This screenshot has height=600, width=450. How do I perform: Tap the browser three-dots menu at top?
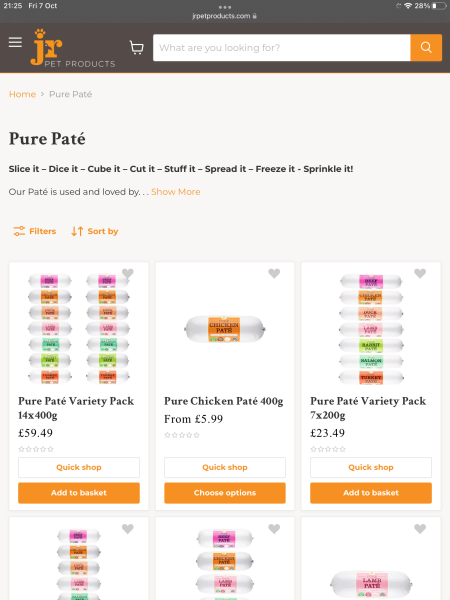(225, 7)
